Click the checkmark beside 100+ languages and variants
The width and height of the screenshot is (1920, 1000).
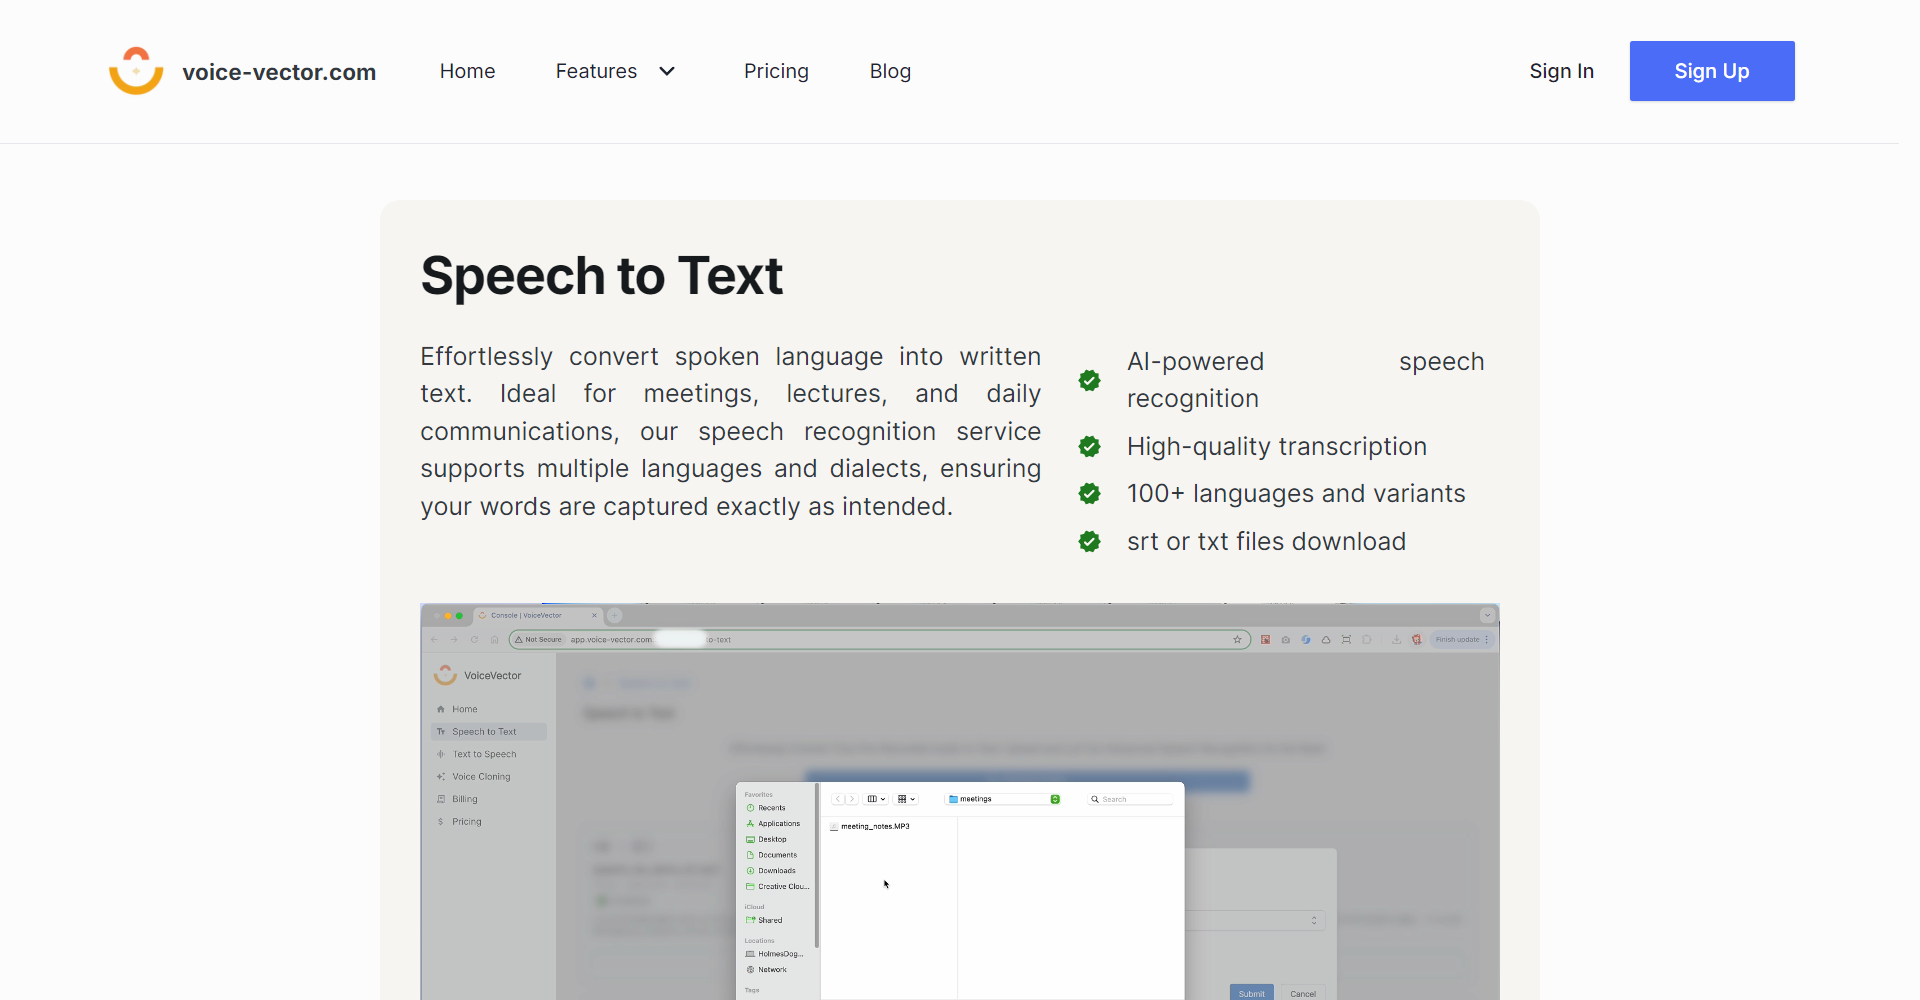pyautogui.click(x=1089, y=493)
